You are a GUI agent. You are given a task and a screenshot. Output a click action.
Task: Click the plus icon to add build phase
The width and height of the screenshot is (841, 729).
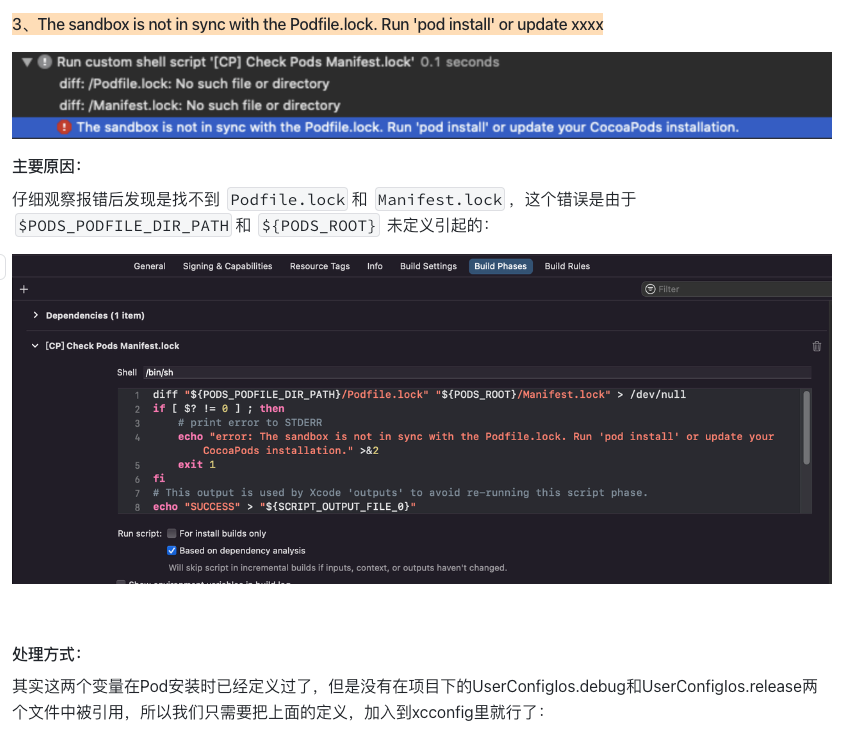[24, 289]
